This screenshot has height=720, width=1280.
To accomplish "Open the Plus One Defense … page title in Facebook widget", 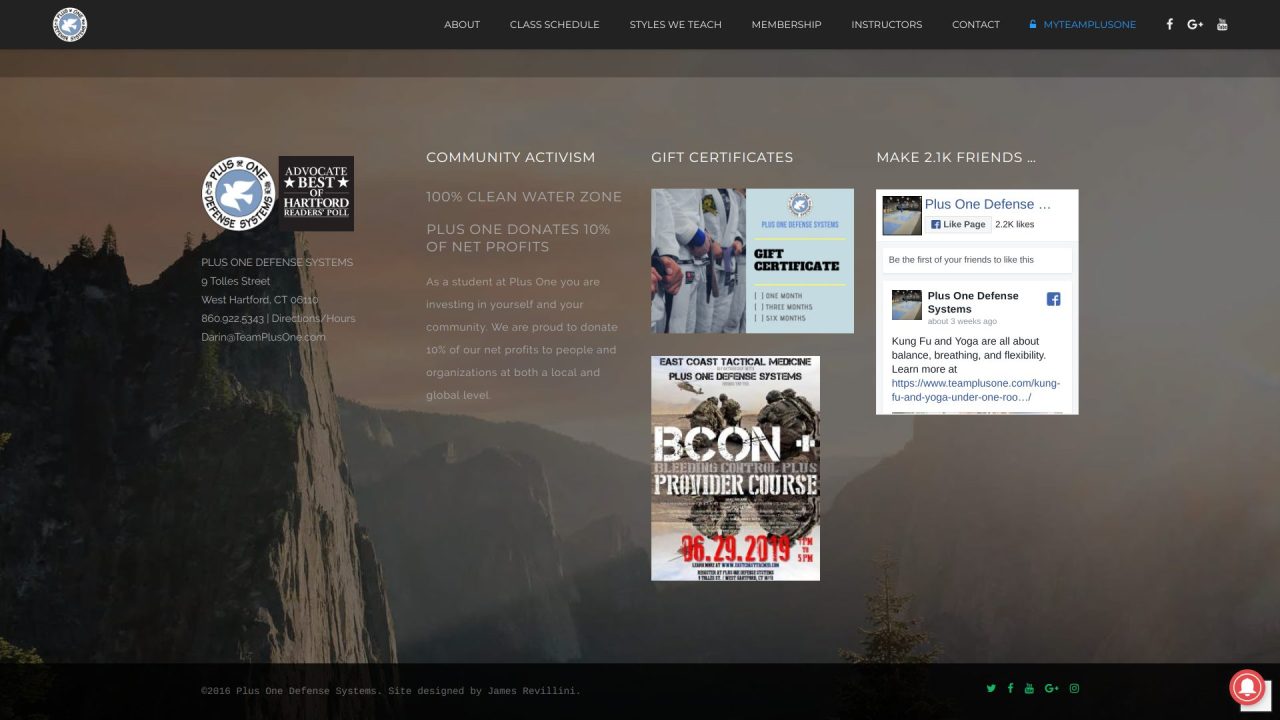I will [x=988, y=204].
